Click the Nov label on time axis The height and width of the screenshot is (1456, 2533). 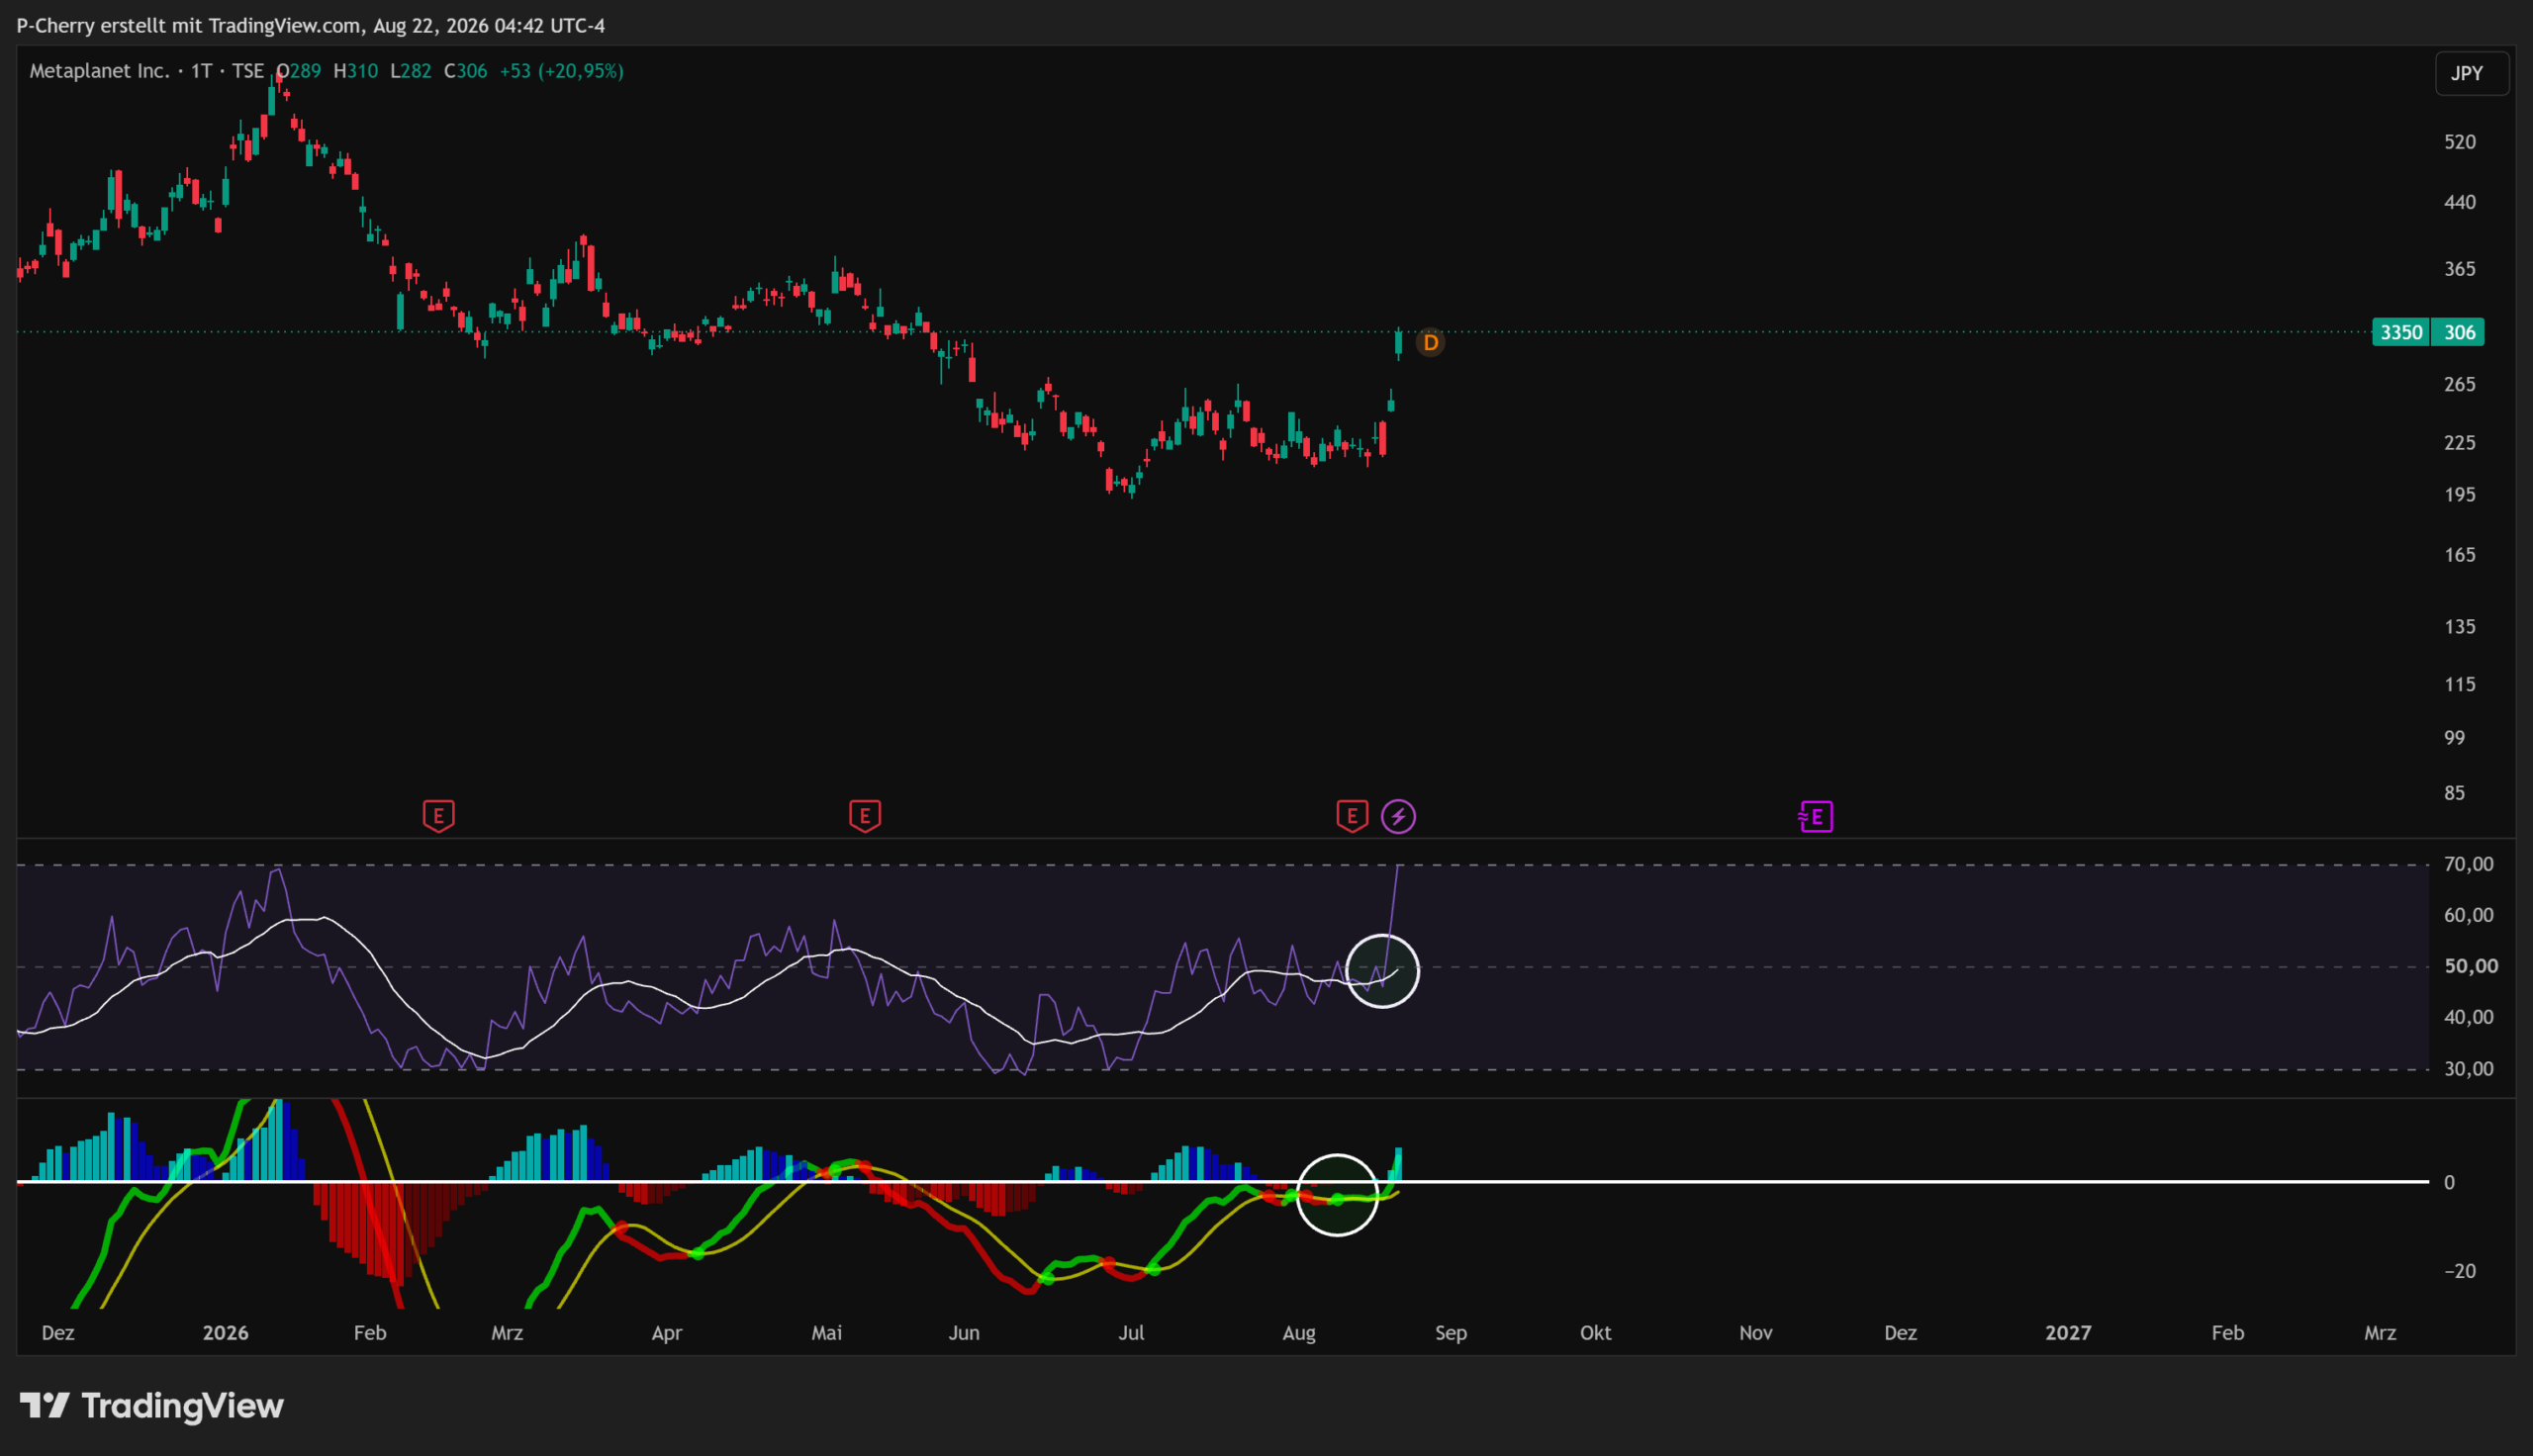point(1756,1333)
